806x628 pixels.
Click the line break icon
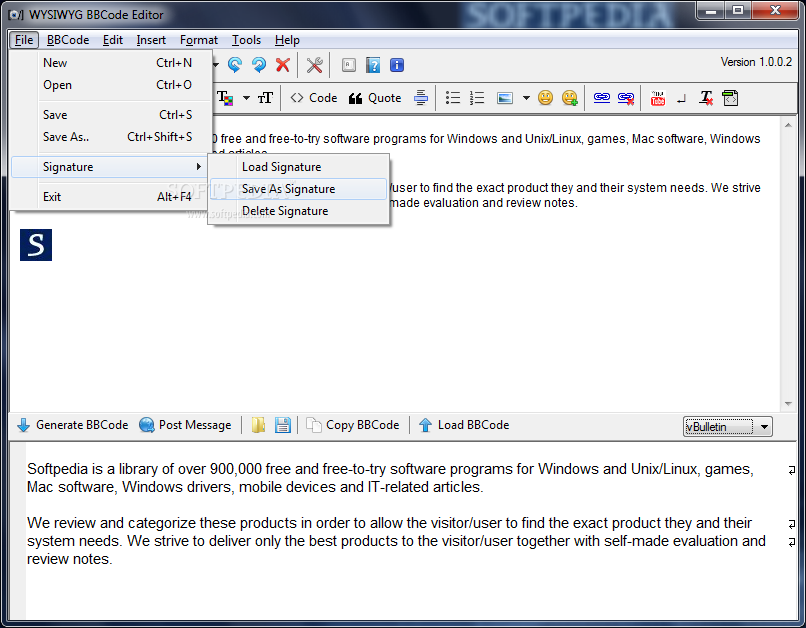pos(682,99)
